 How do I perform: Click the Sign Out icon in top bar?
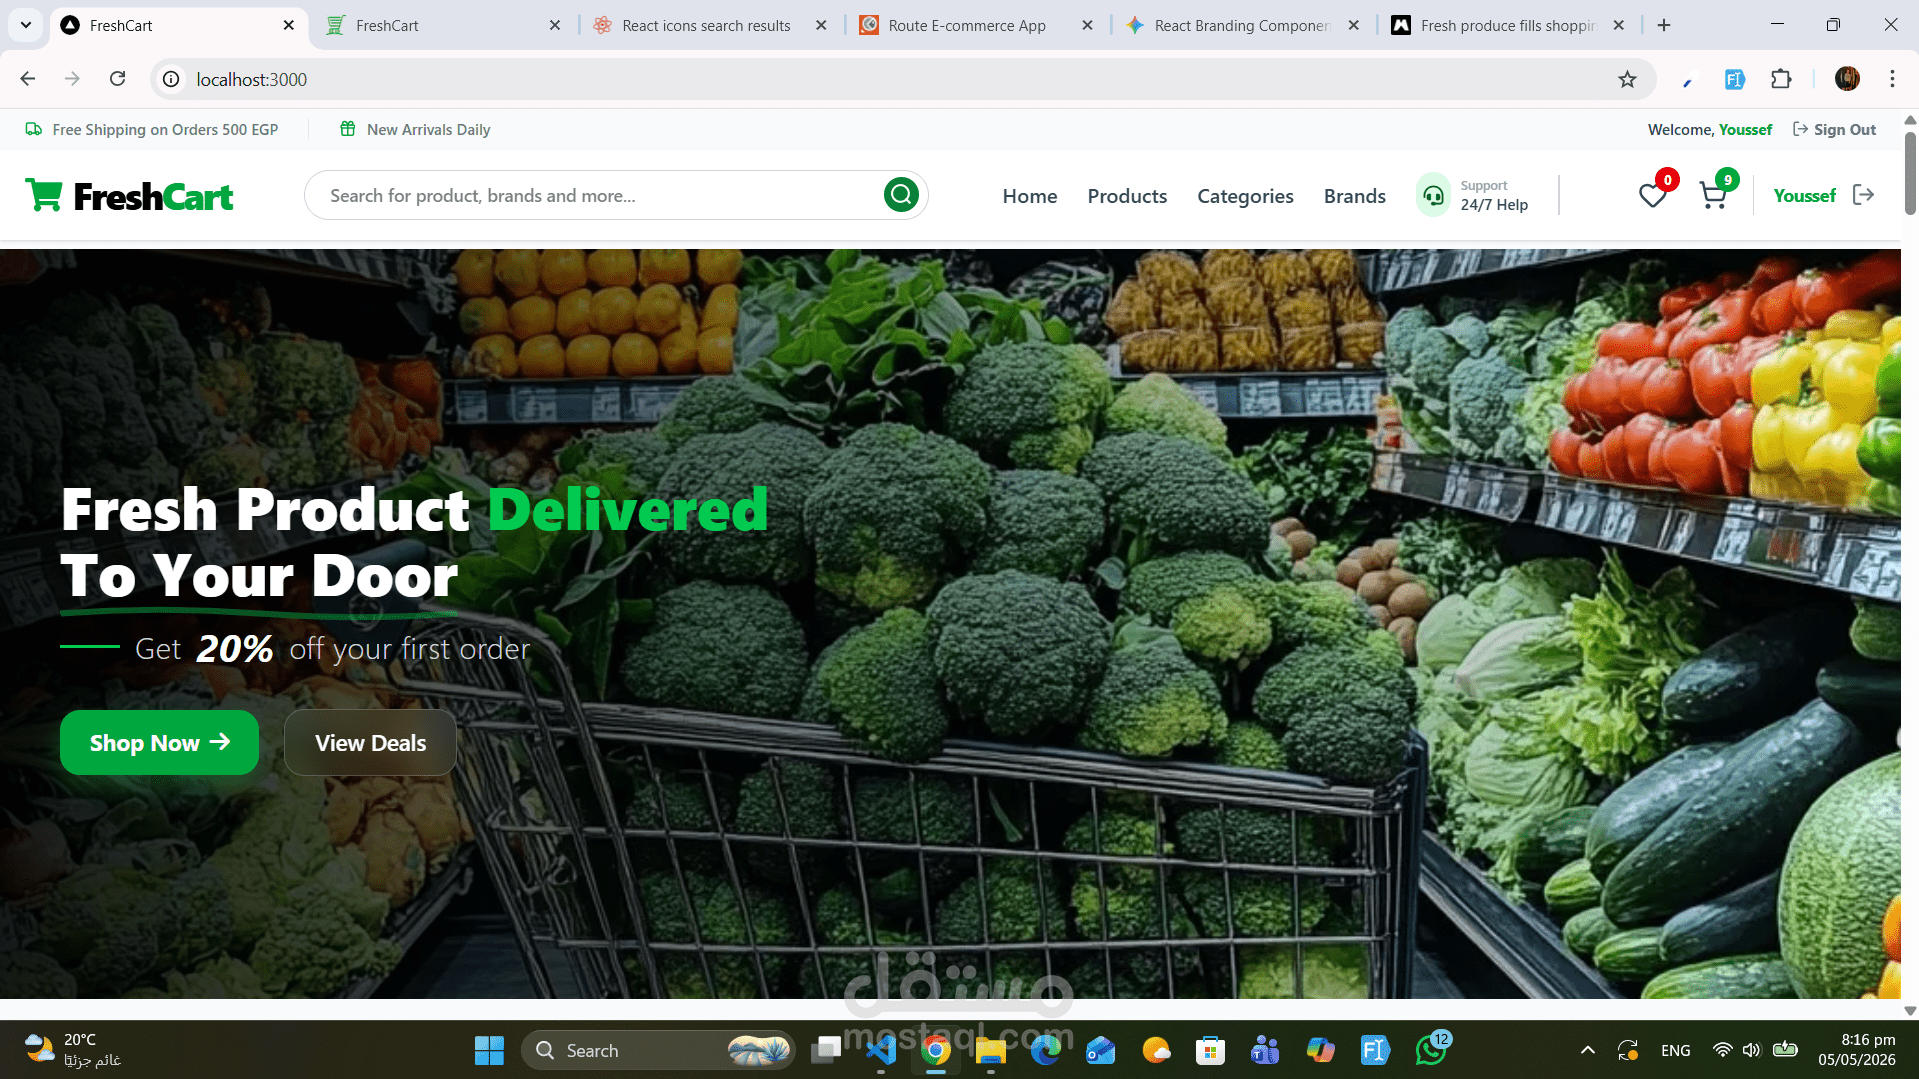[1800, 129]
